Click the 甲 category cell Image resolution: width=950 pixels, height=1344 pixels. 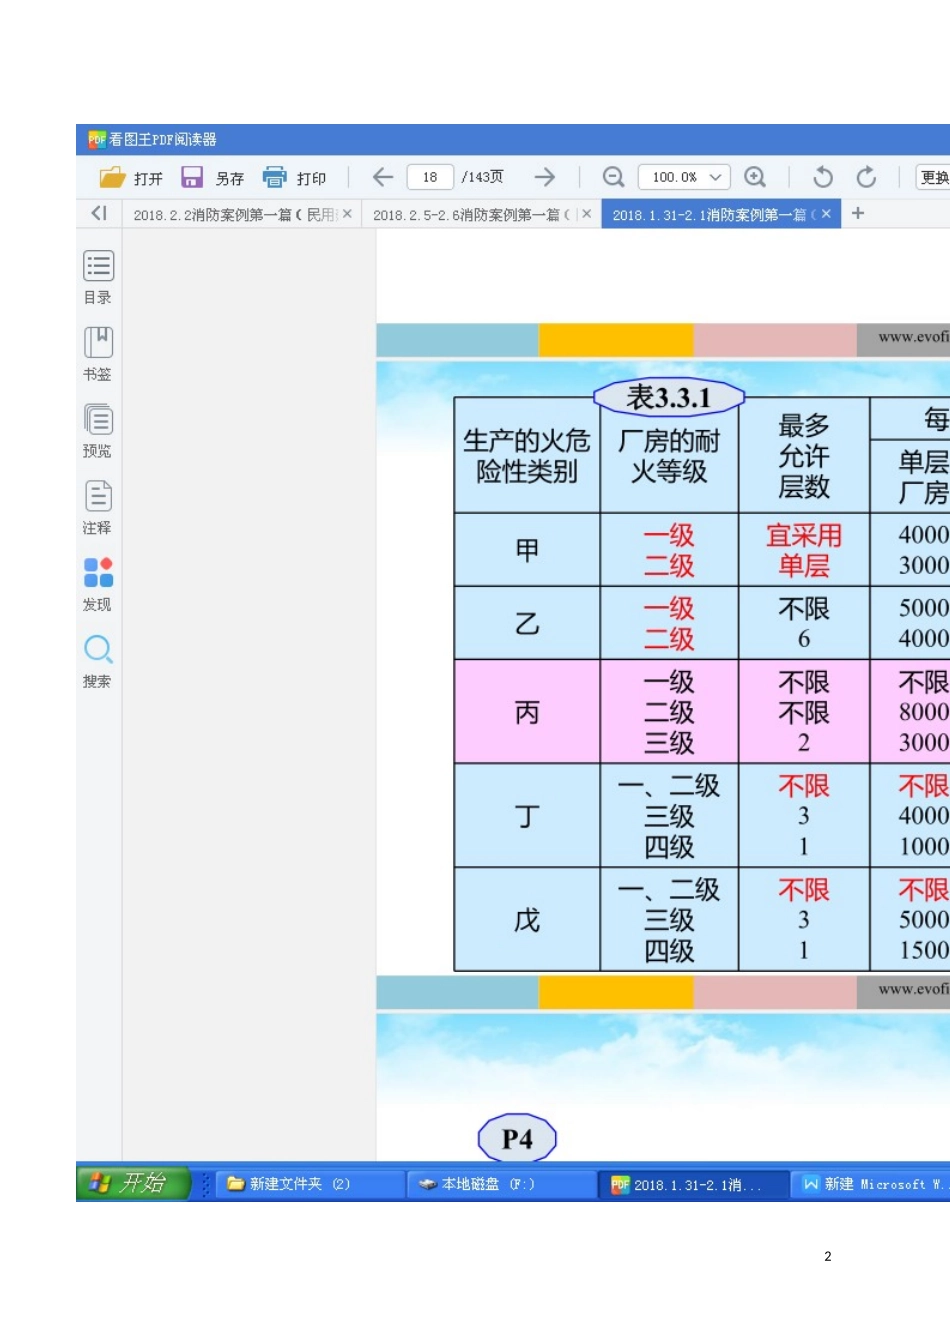click(527, 549)
